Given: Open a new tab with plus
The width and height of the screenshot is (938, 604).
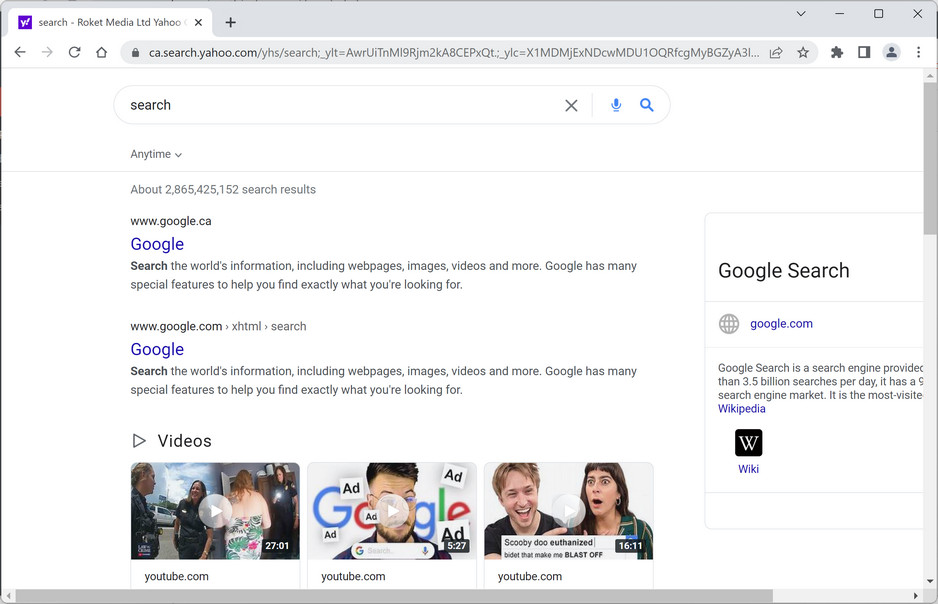Looking at the screenshot, I should [x=230, y=23].
